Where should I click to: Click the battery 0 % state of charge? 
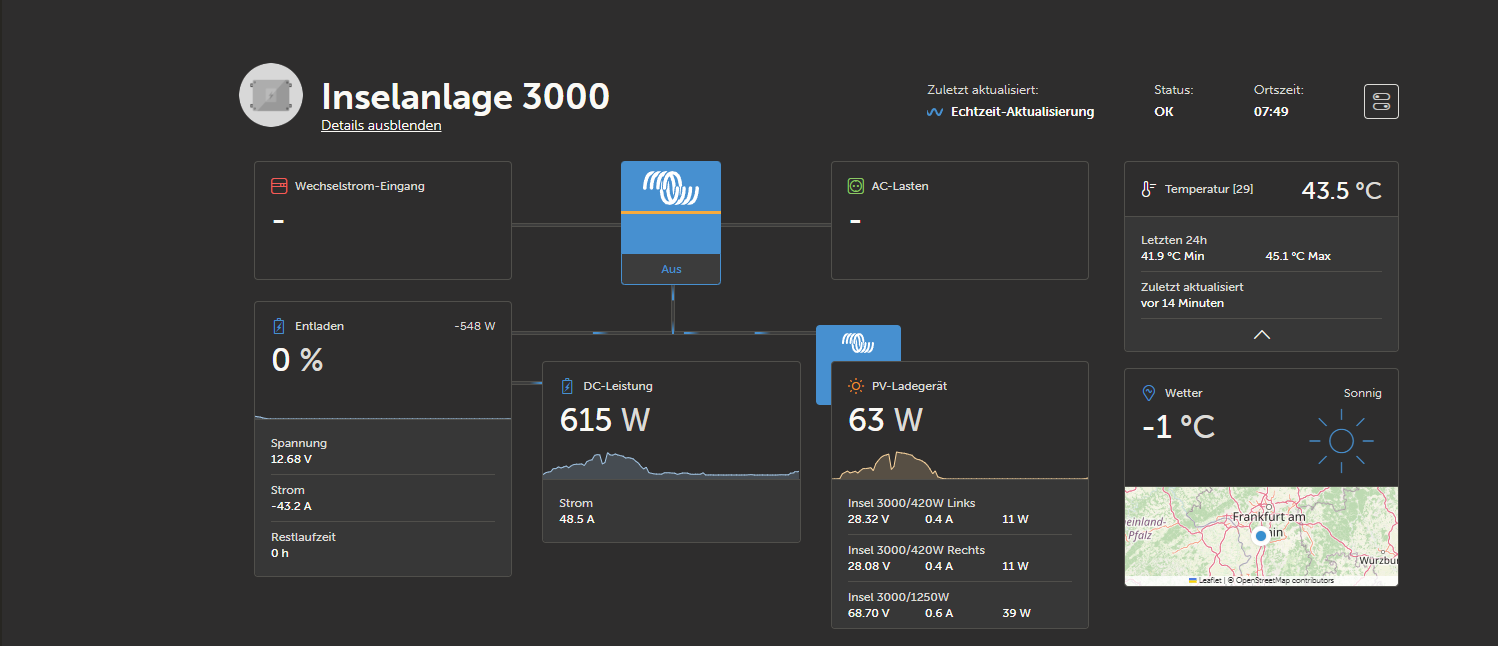coord(298,360)
